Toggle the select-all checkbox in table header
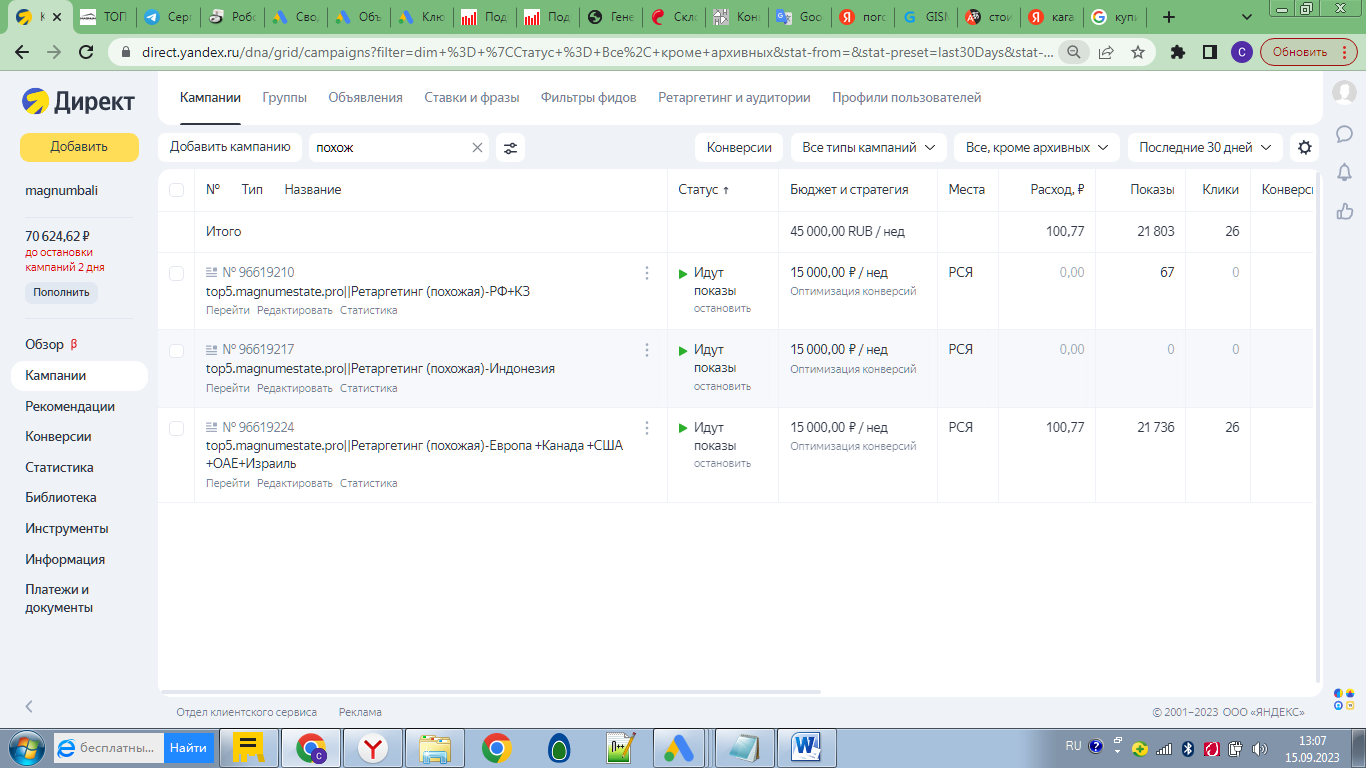This screenshot has width=1366, height=768. [177, 190]
